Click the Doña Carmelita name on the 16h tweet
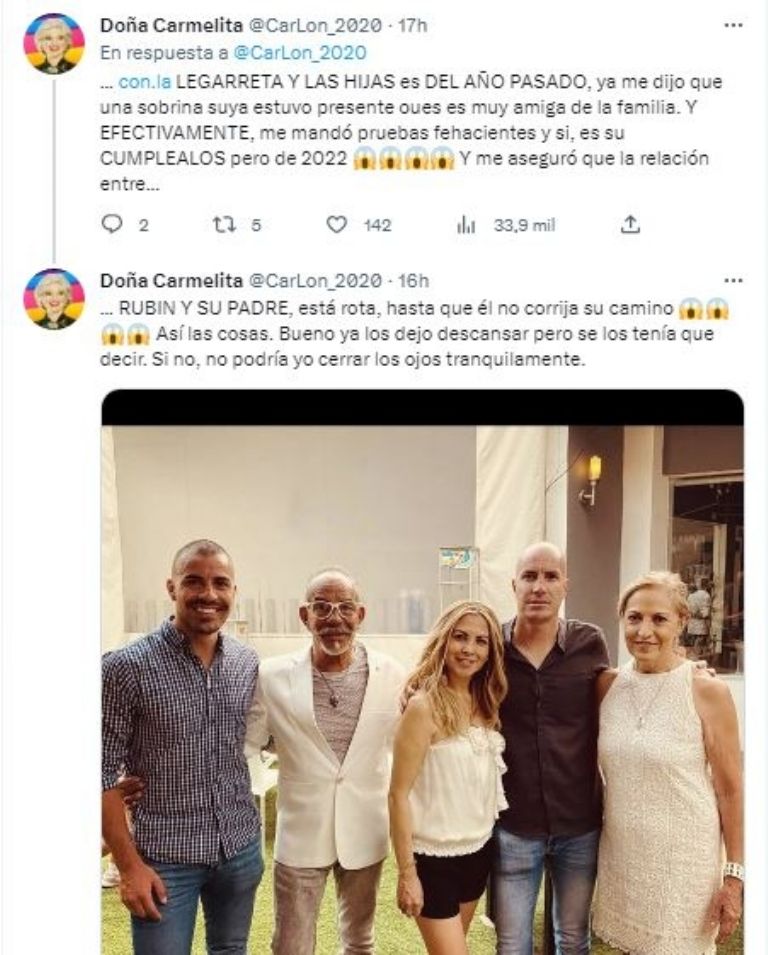768x955 pixels. click(170, 280)
